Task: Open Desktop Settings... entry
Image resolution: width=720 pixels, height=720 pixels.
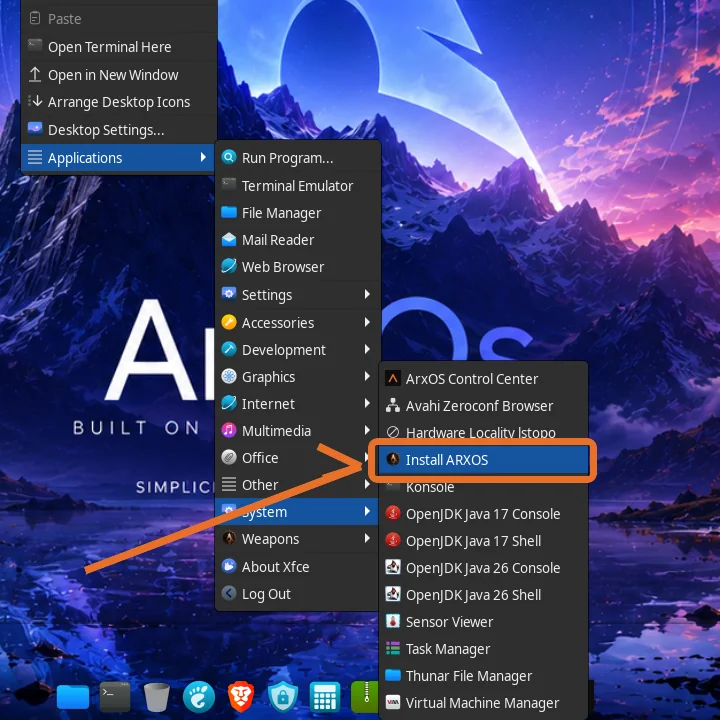Action: coord(119,130)
